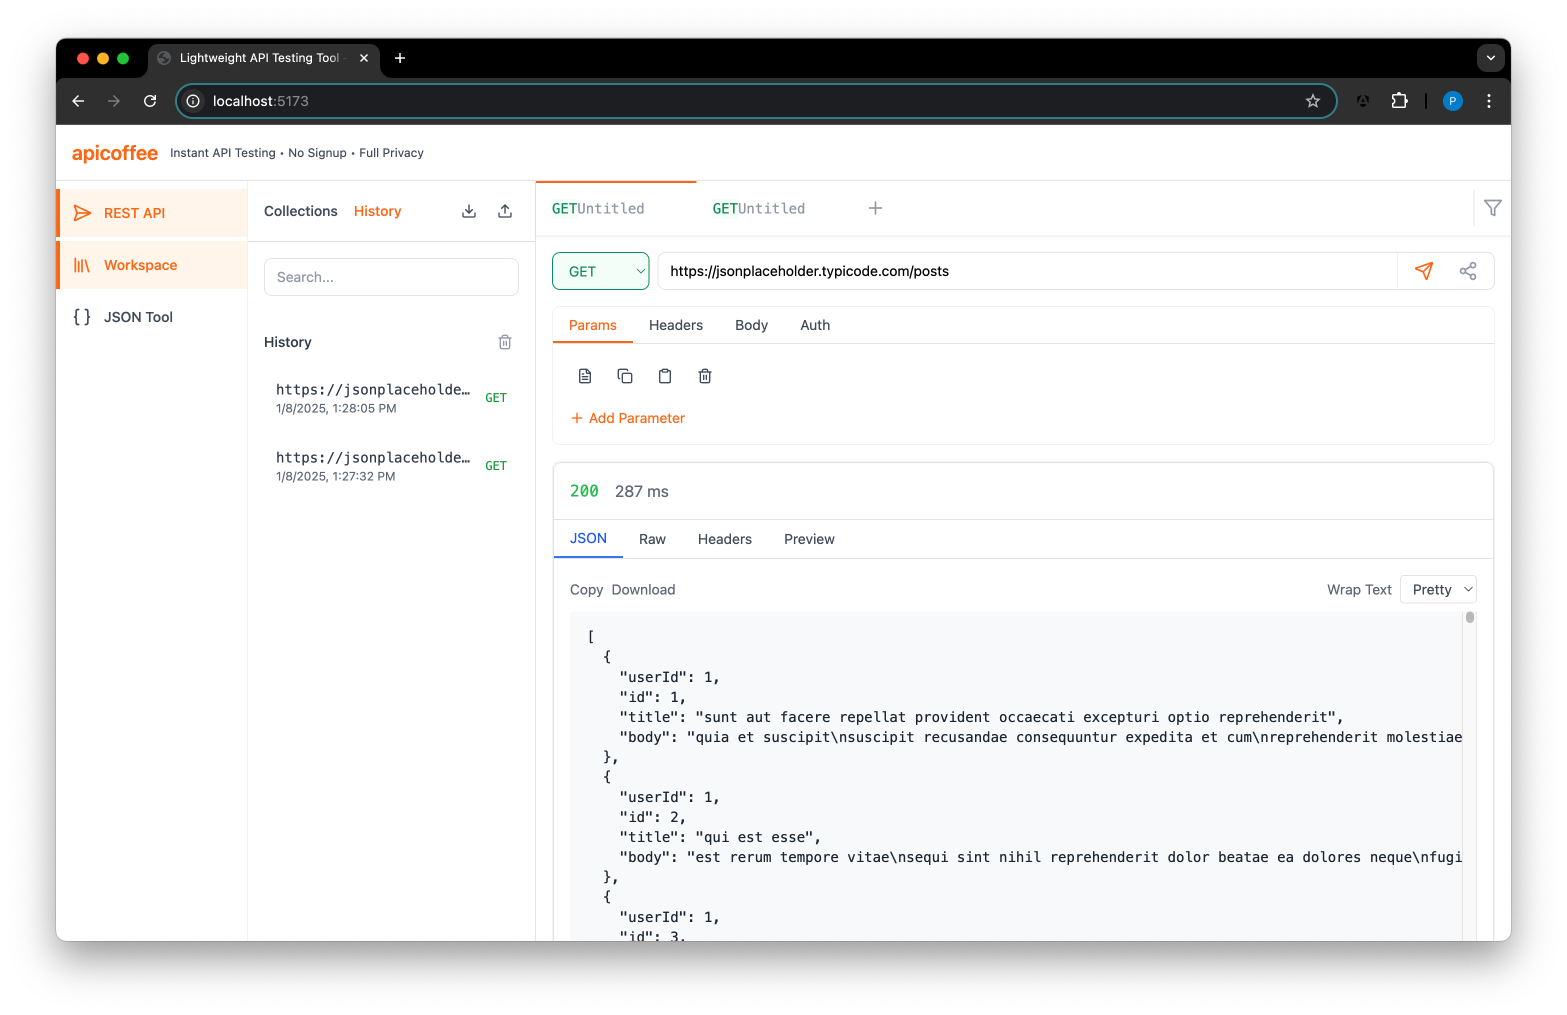Image resolution: width=1567 pixels, height=1015 pixels.
Task: Open the Pretty format dropdown
Action: [1438, 590]
